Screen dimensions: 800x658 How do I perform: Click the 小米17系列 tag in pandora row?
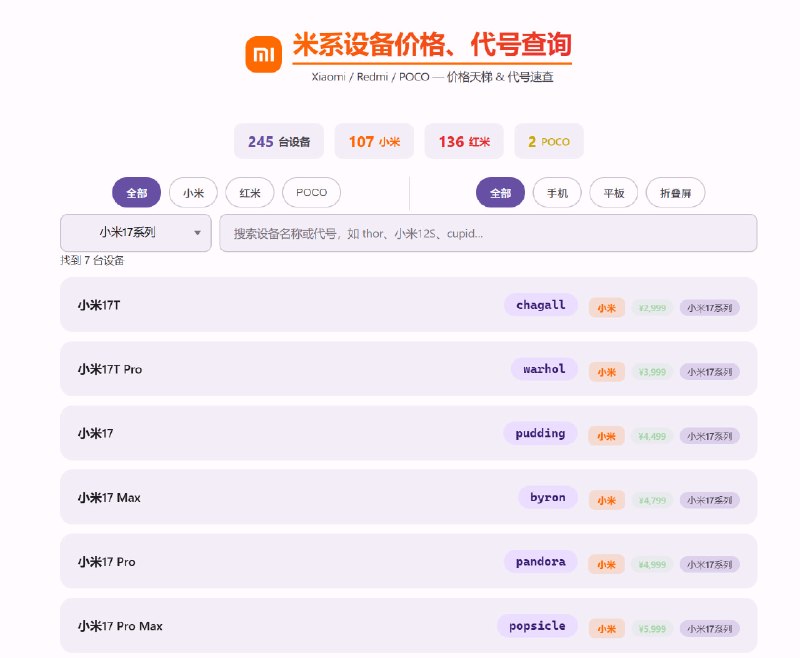coord(710,565)
